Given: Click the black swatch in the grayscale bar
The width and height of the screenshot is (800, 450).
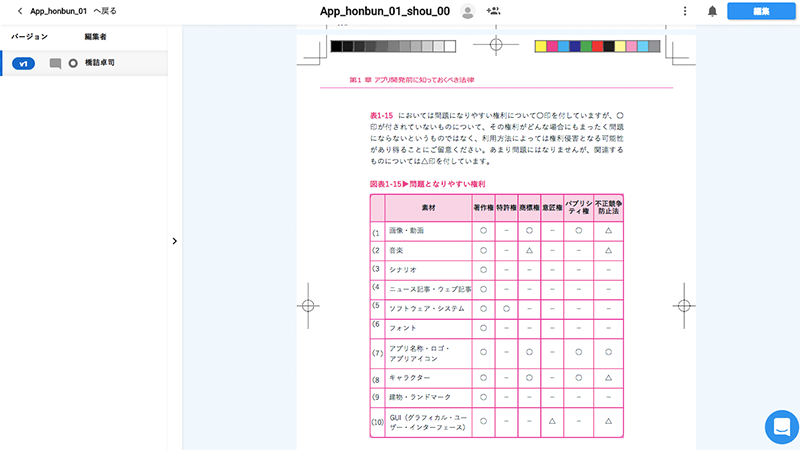Looking at the screenshot, I should click(x=336, y=46).
